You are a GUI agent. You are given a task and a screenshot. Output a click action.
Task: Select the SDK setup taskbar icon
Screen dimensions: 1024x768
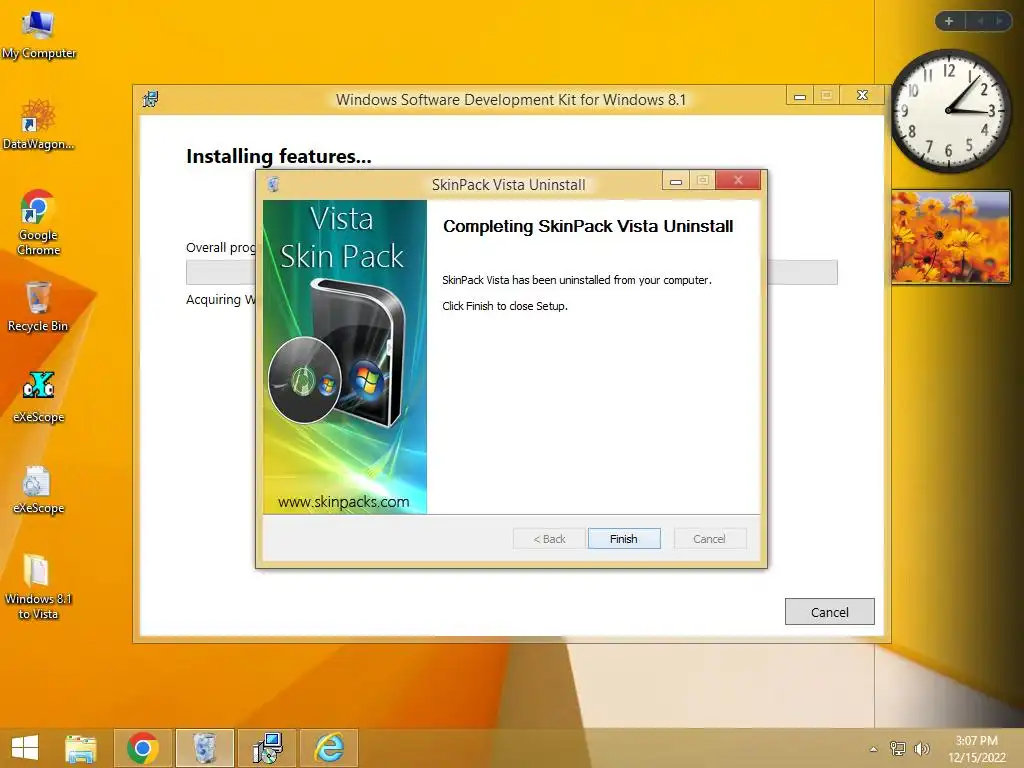coord(267,748)
